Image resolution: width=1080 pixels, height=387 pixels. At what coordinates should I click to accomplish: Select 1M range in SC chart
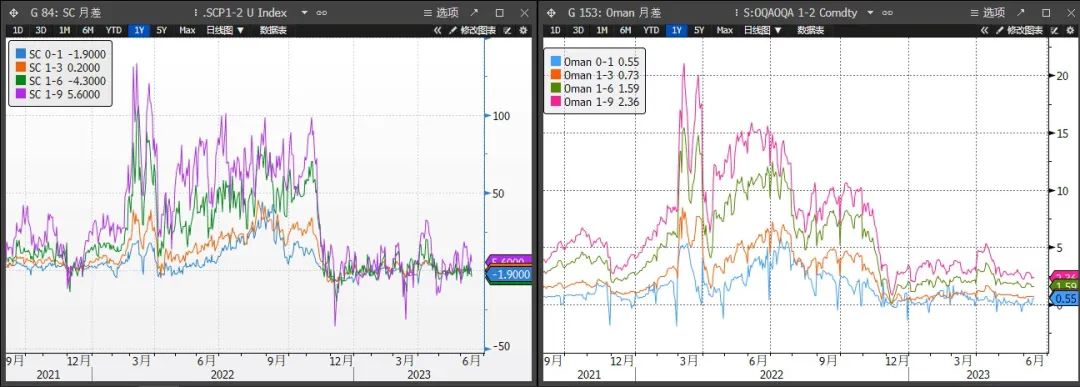(x=64, y=30)
